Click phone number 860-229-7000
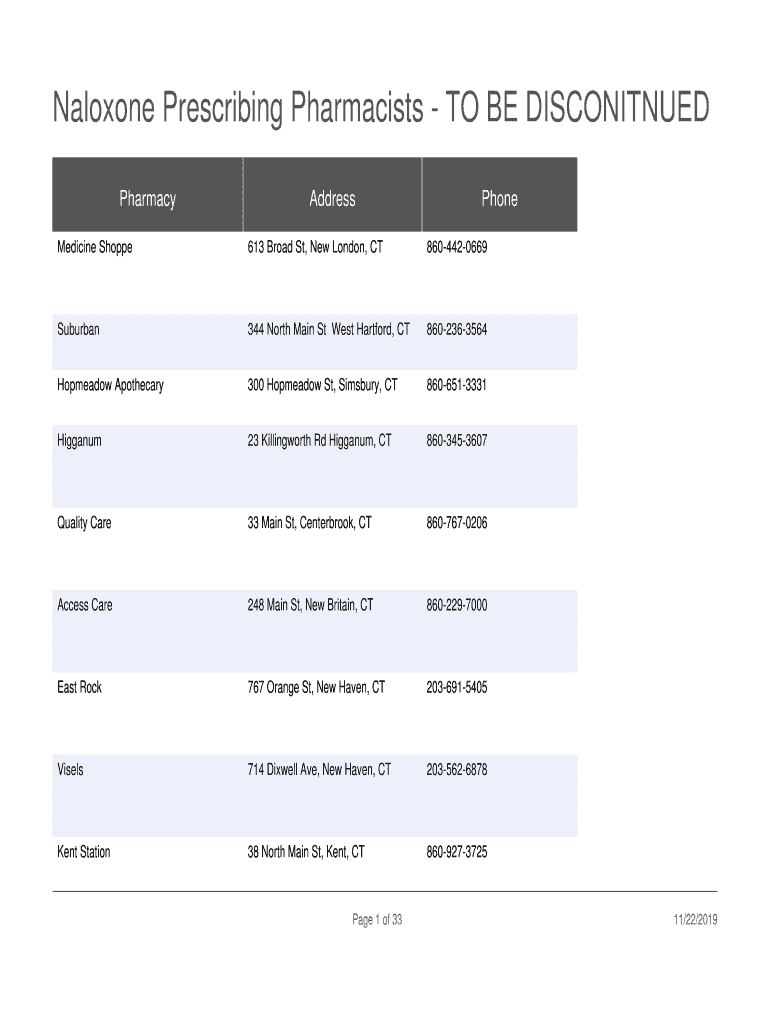Viewport: 770px width, 1024px height. [457, 605]
